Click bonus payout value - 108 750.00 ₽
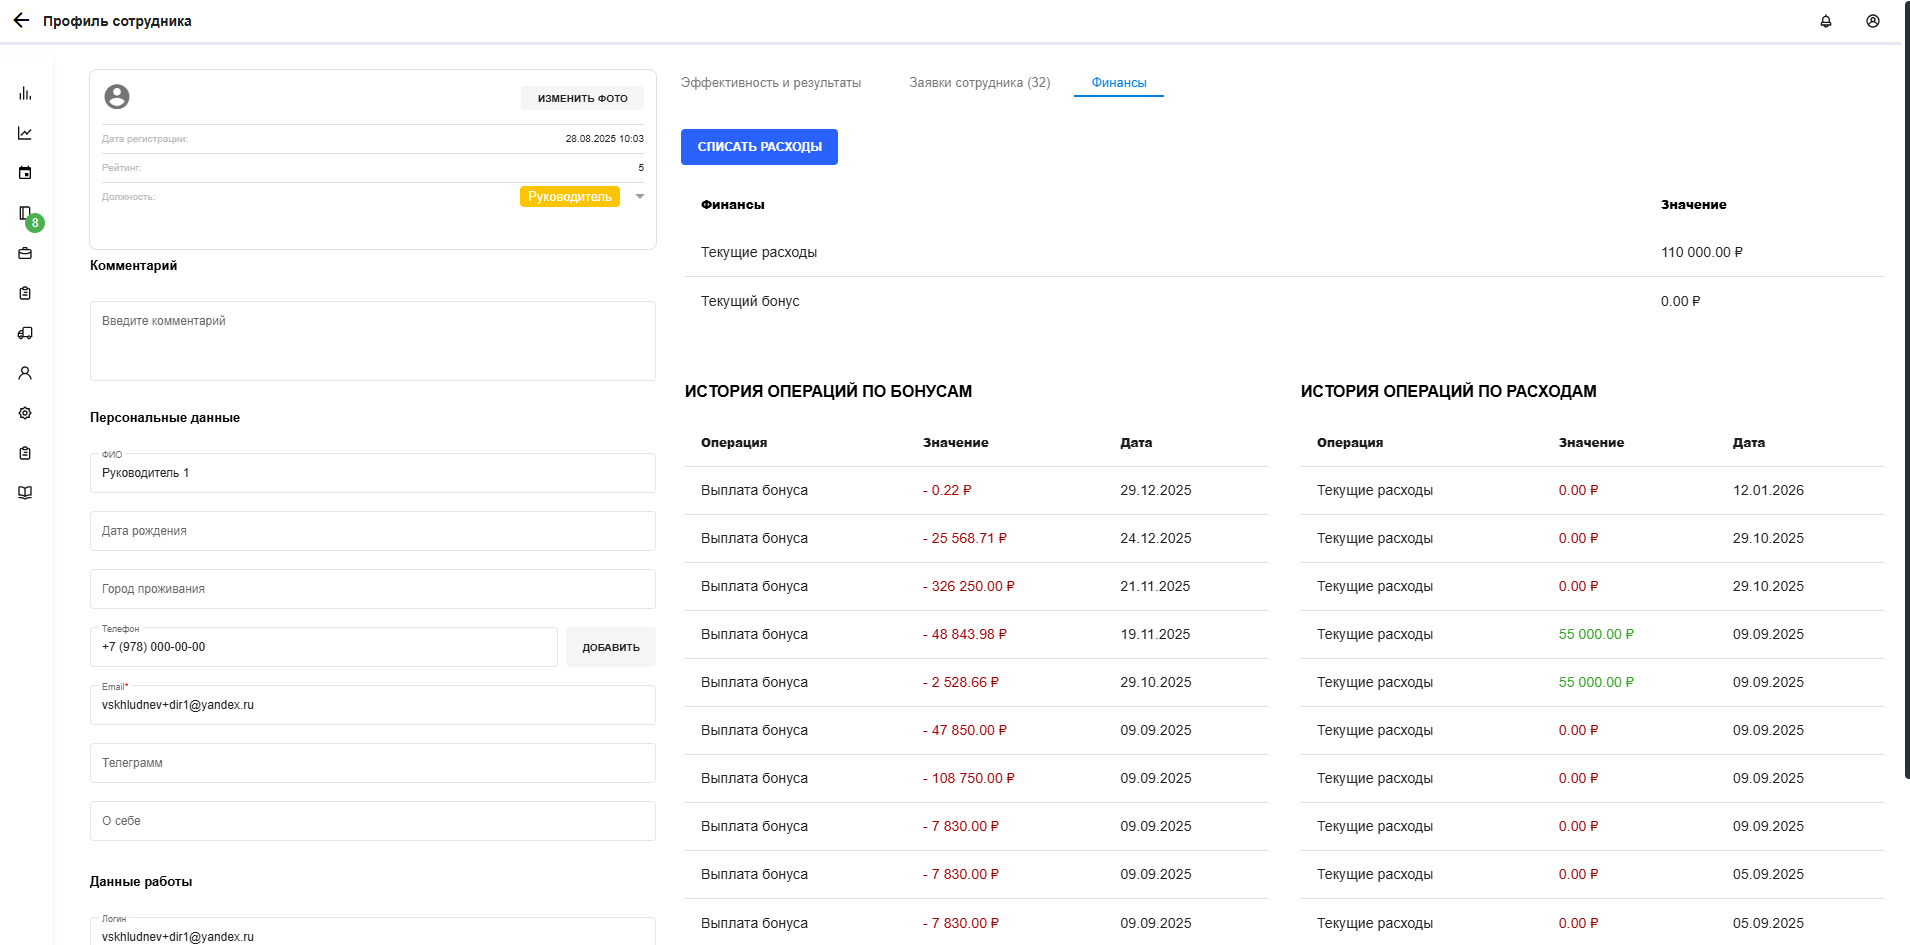Image resolution: width=1910 pixels, height=945 pixels. click(969, 778)
